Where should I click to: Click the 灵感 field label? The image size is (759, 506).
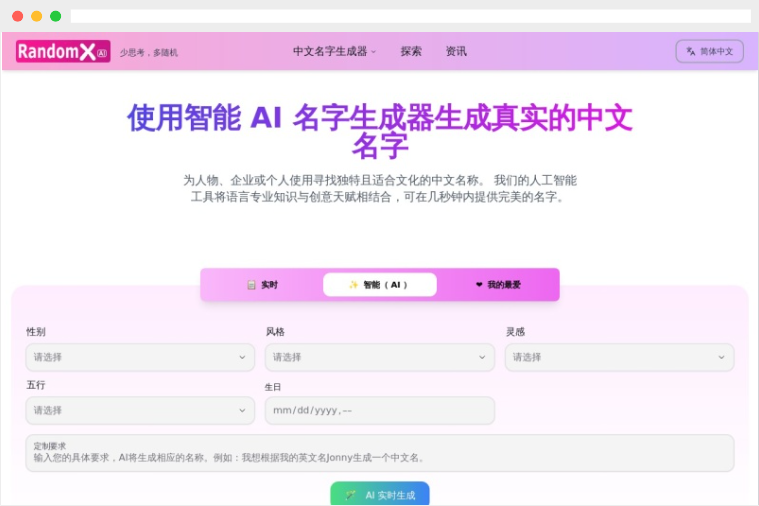click(x=516, y=332)
